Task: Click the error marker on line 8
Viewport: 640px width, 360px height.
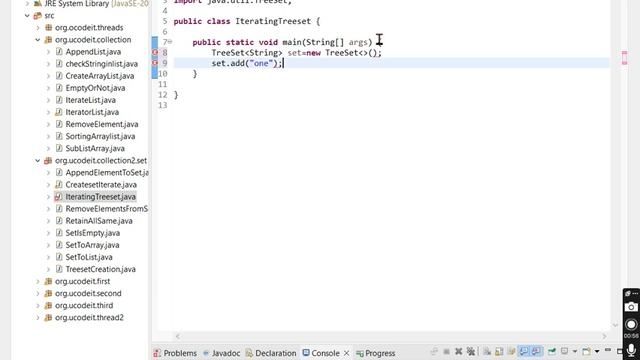Action: click(x=155, y=52)
